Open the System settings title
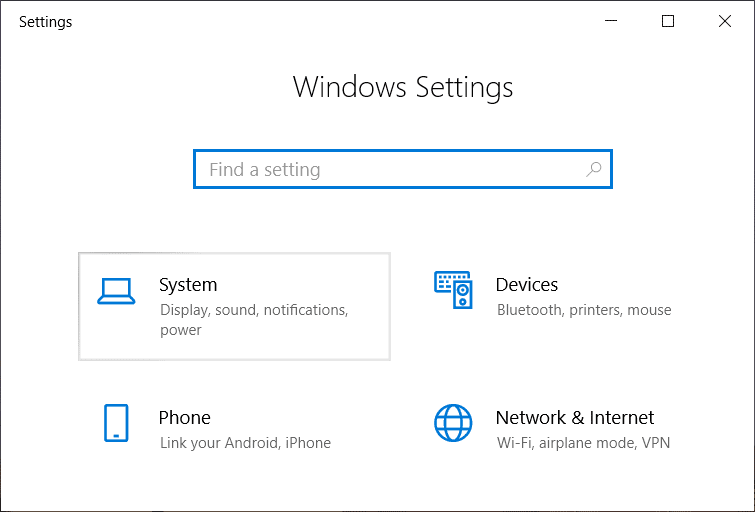Image resolution: width=755 pixels, height=512 pixels. coord(188,285)
